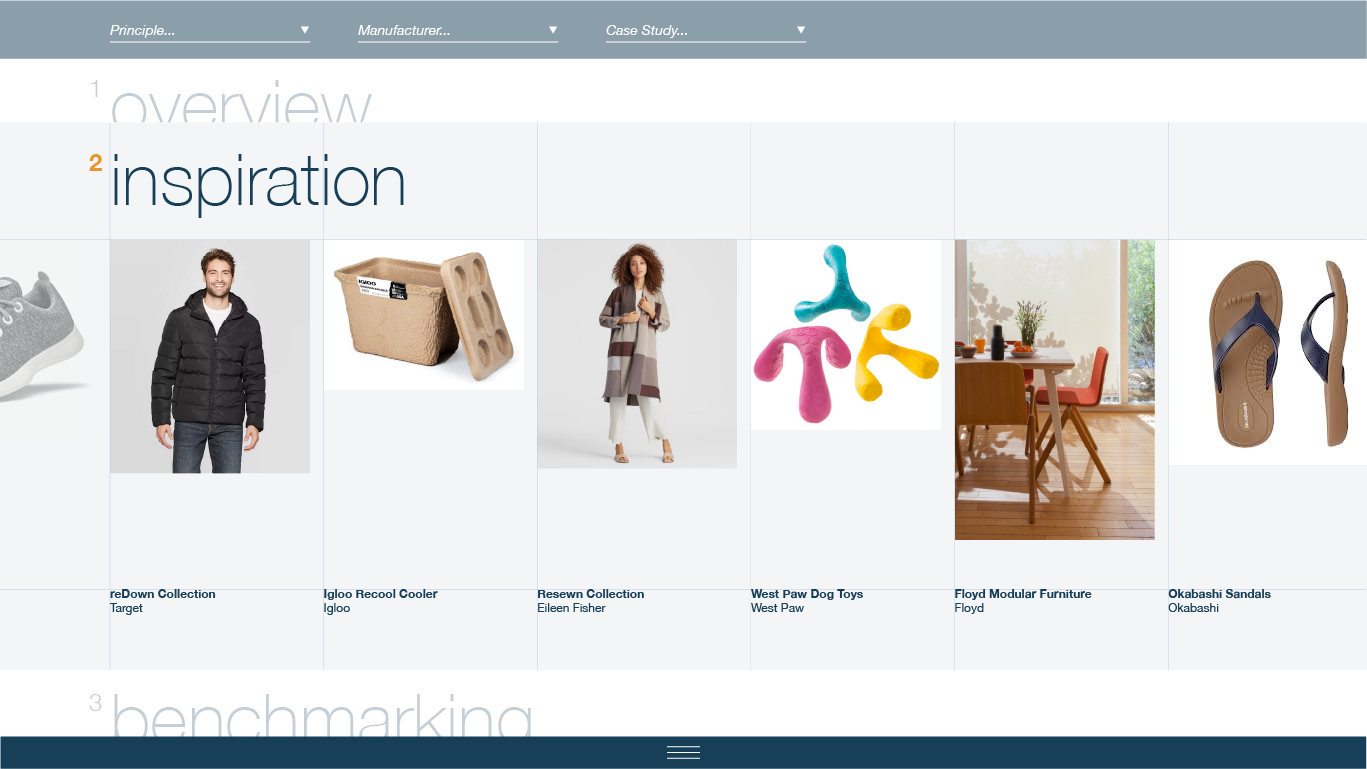The height and width of the screenshot is (769, 1367).
Task: Click section number 3 beside benchmarking
Action: 96,703
